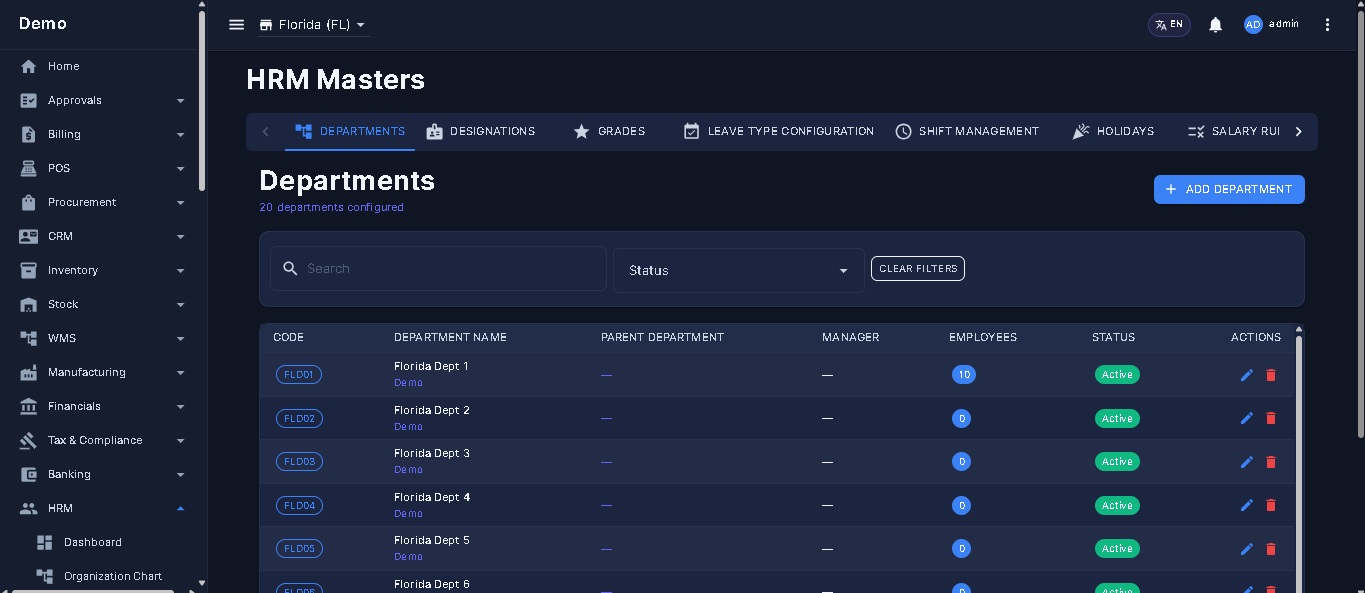The width and height of the screenshot is (1365, 593).
Task: Switch to Leave Type Configuration tab
Action: (778, 131)
